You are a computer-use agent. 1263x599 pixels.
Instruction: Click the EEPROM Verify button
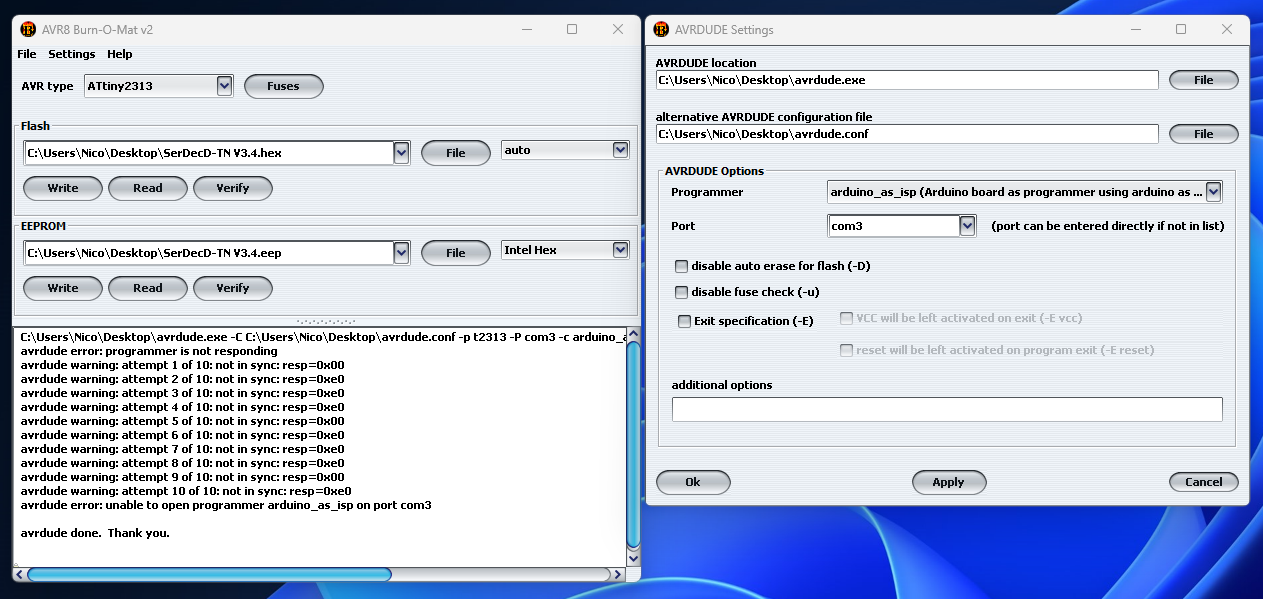pos(232,288)
